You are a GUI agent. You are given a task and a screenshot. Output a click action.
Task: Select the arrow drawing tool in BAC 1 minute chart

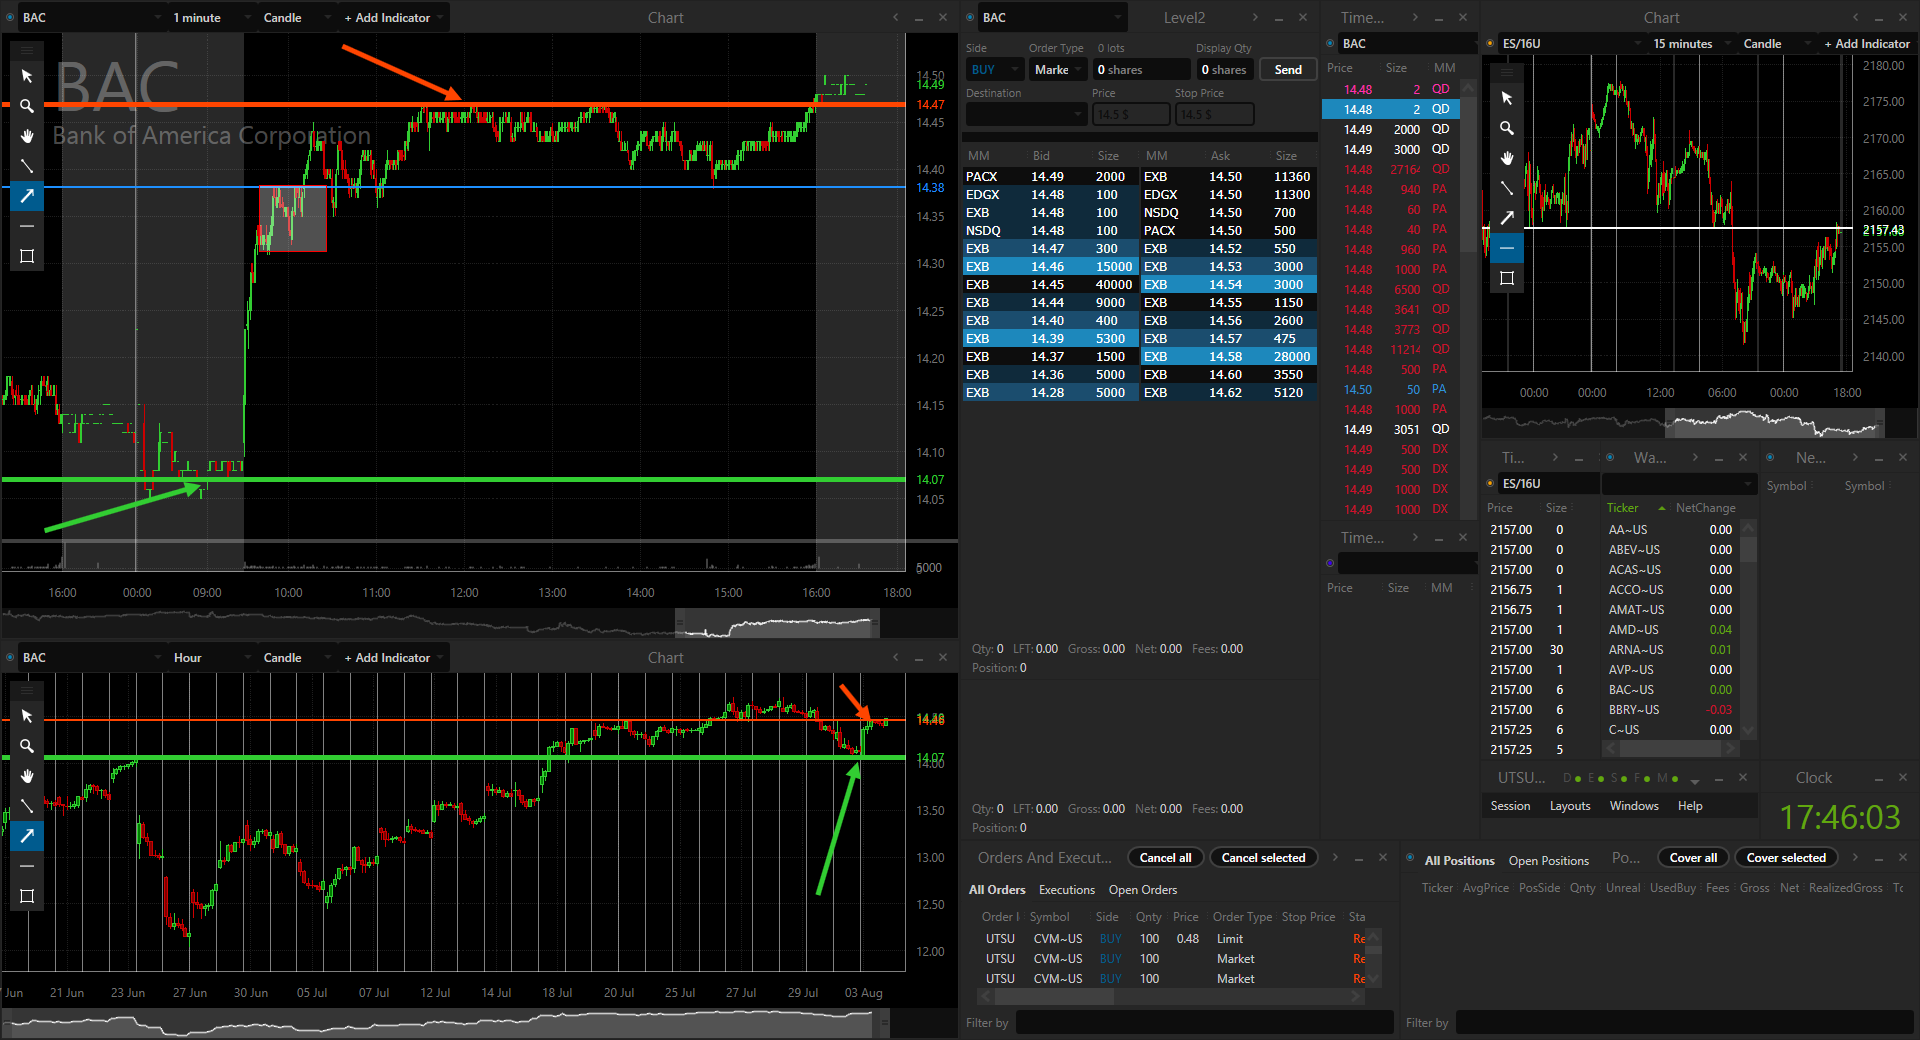coord(27,196)
